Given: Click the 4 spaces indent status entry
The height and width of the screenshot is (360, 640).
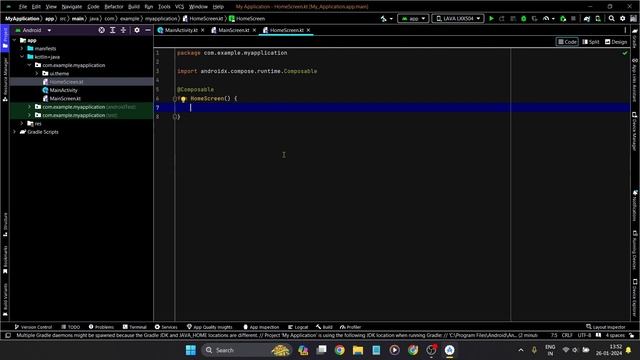Looking at the screenshot, I should (x=615, y=336).
